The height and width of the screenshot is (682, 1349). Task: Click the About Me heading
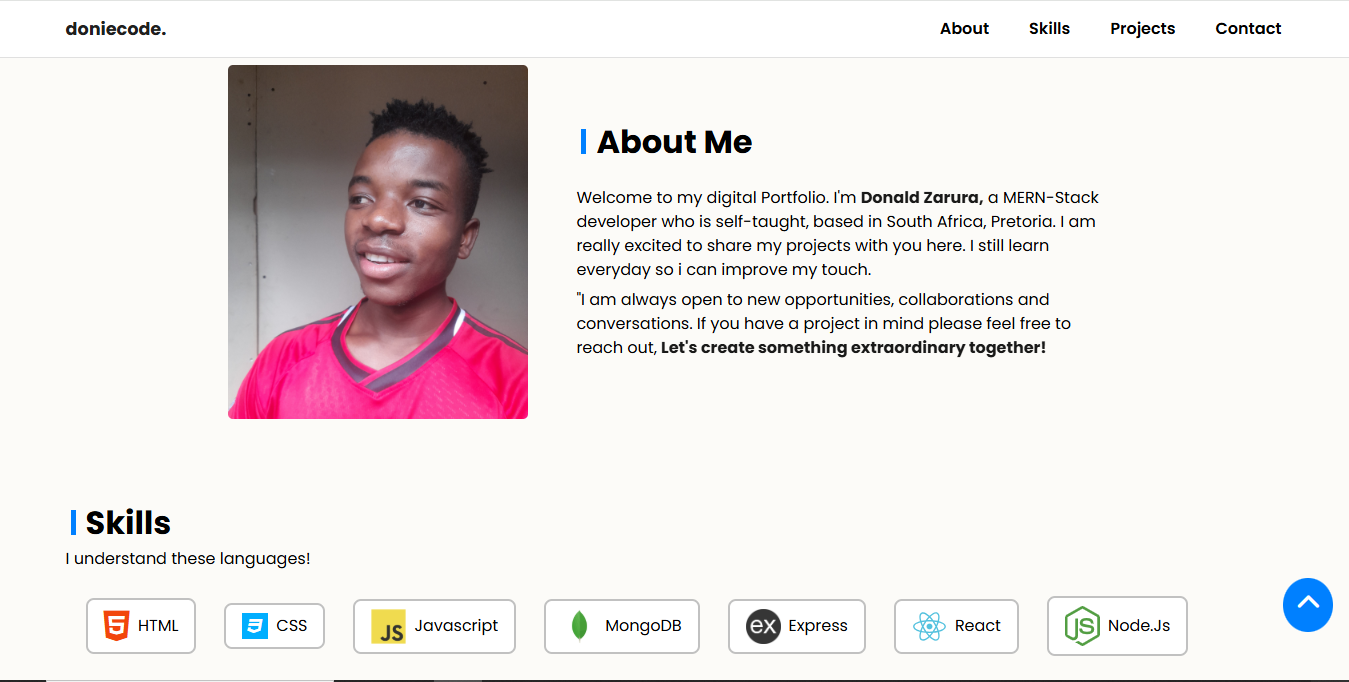click(674, 142)
